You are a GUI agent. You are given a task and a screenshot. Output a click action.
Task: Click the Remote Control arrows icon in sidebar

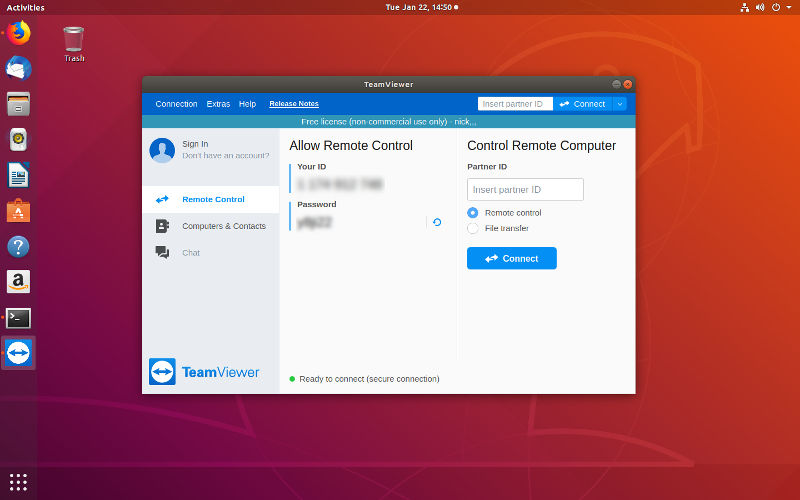[x=162, y=199]
